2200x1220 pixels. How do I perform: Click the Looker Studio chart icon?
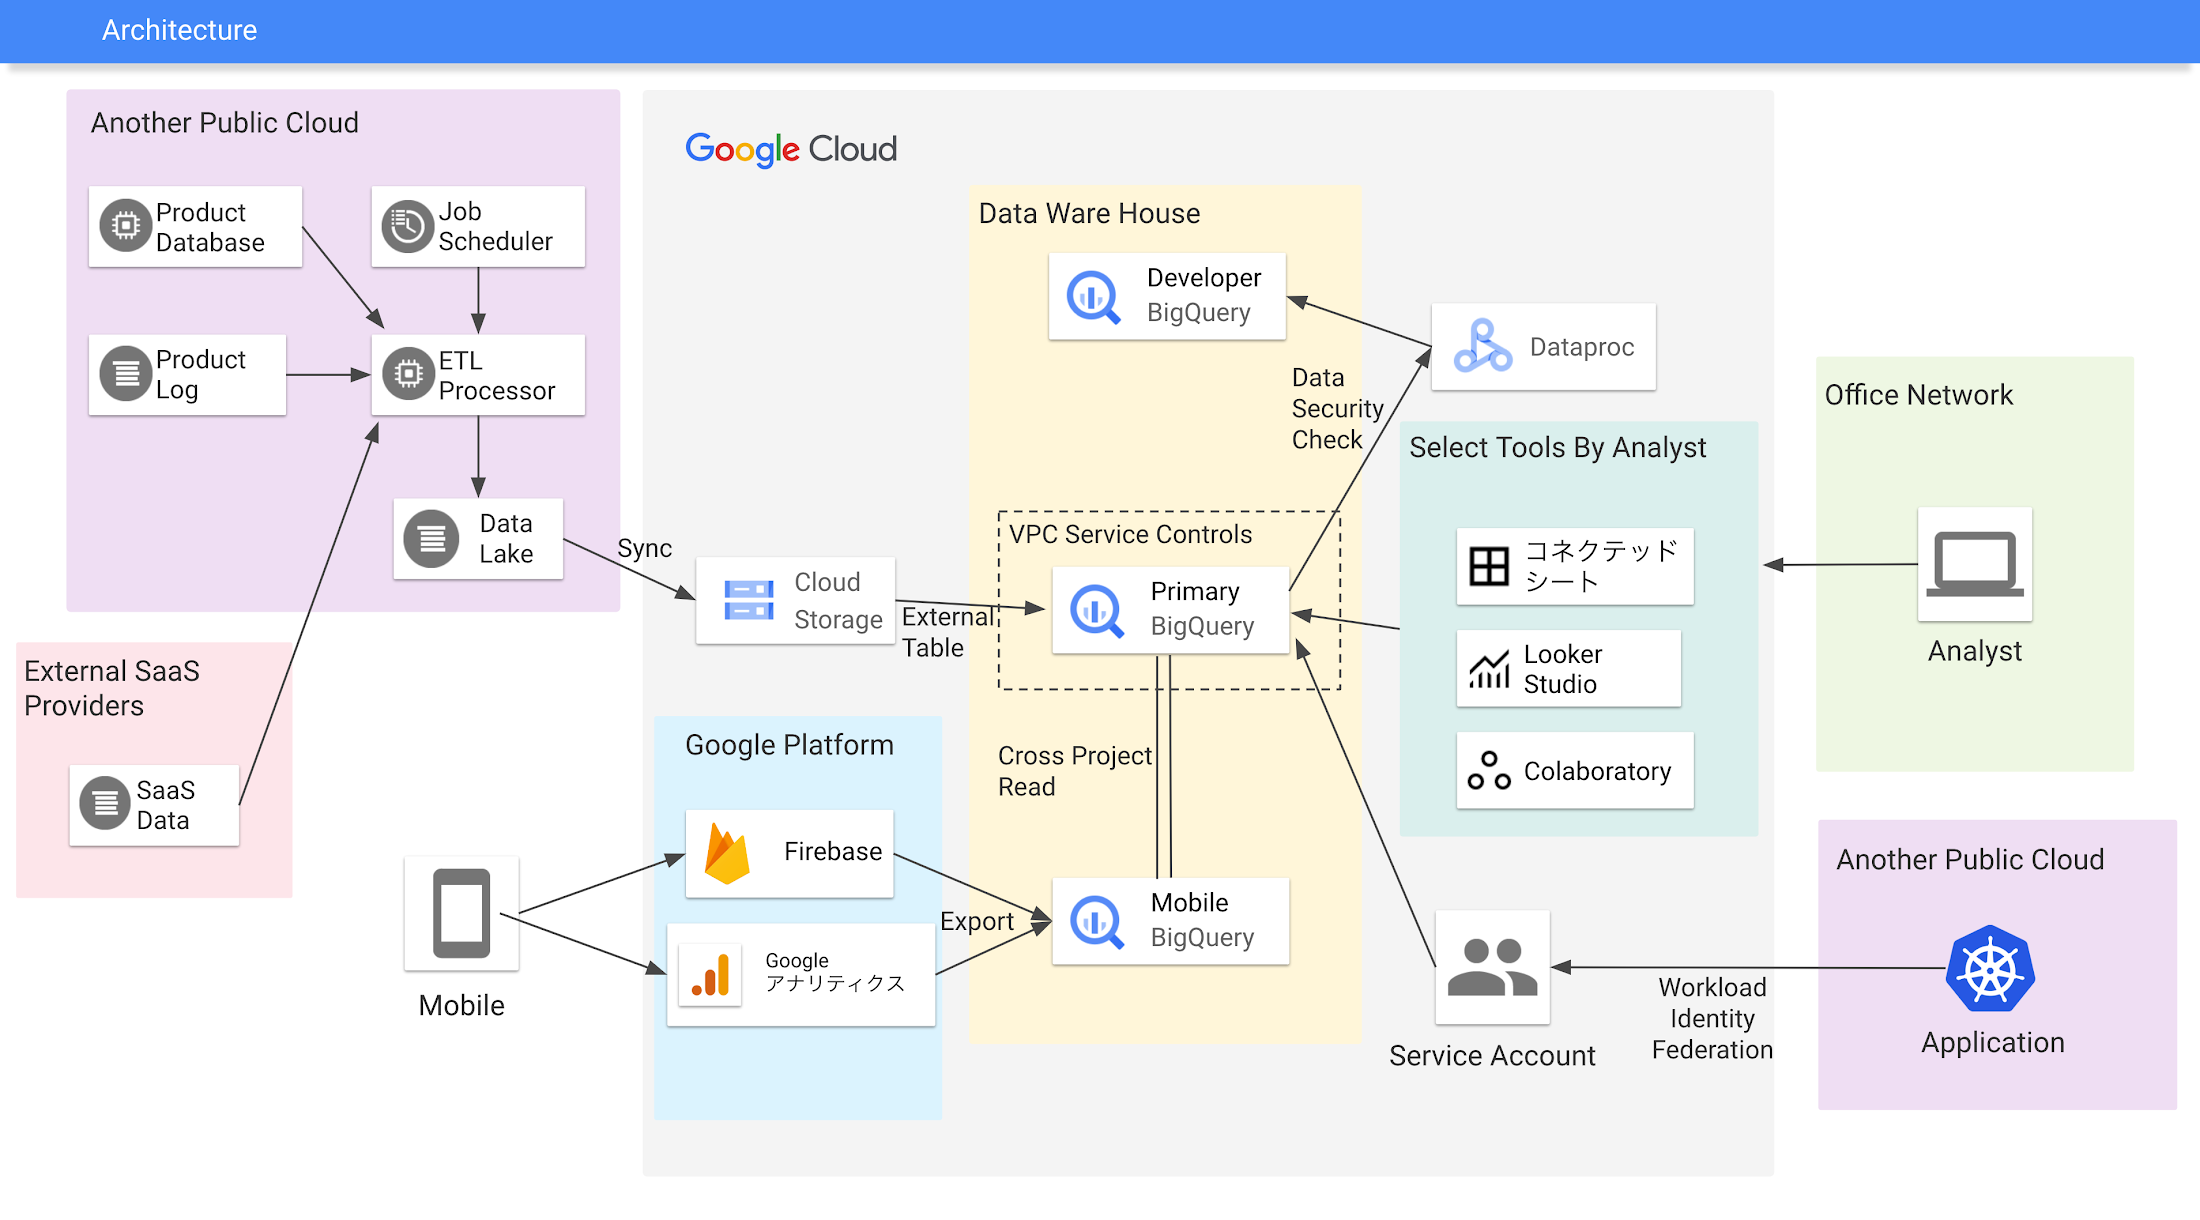click(1489, 668)
